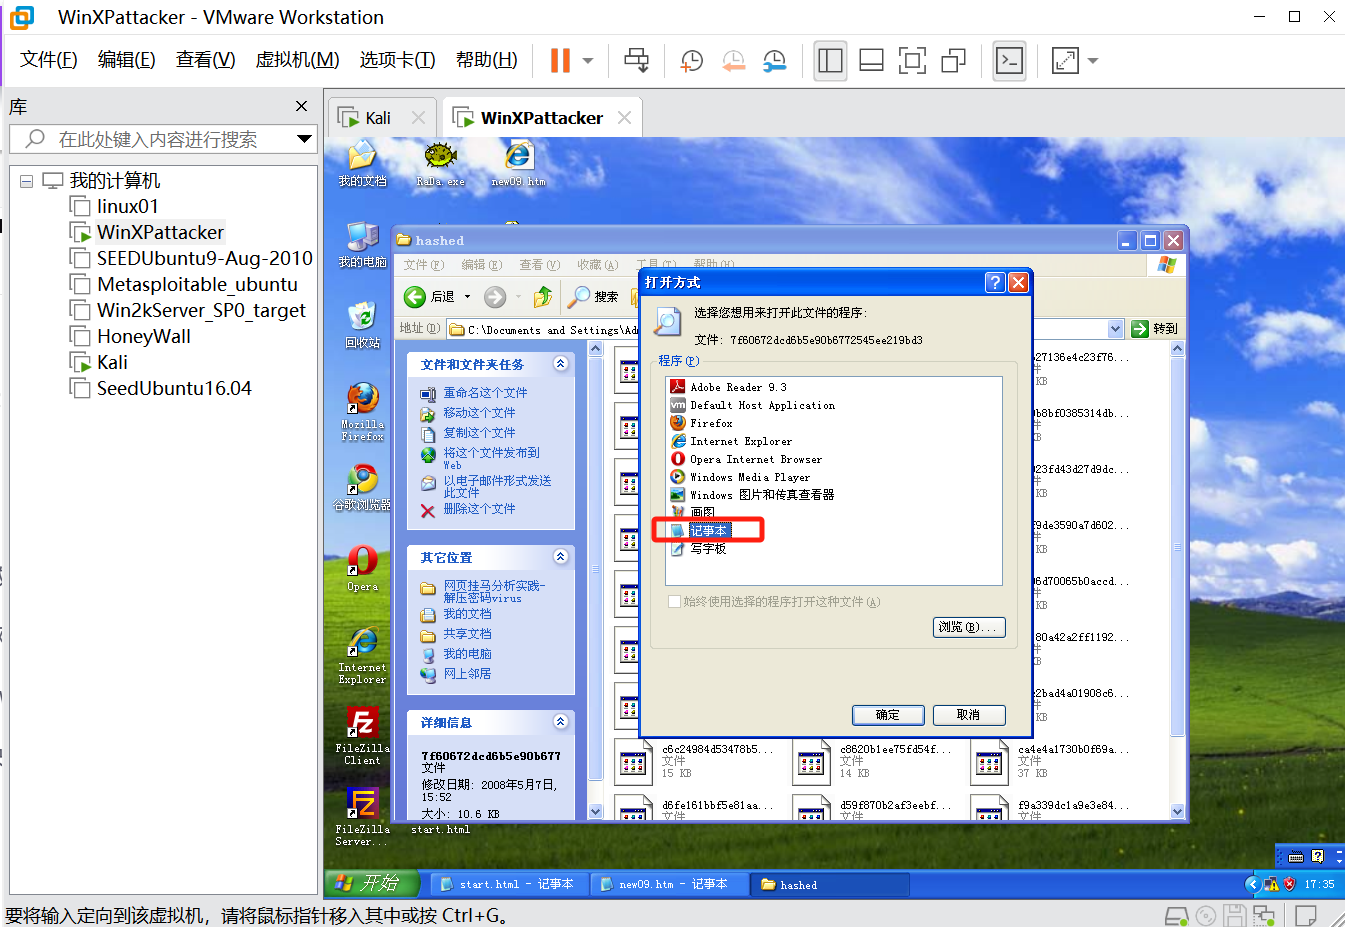Click the new09.htm desktop icon
The image size is (1345, 927).
[518, 165]
